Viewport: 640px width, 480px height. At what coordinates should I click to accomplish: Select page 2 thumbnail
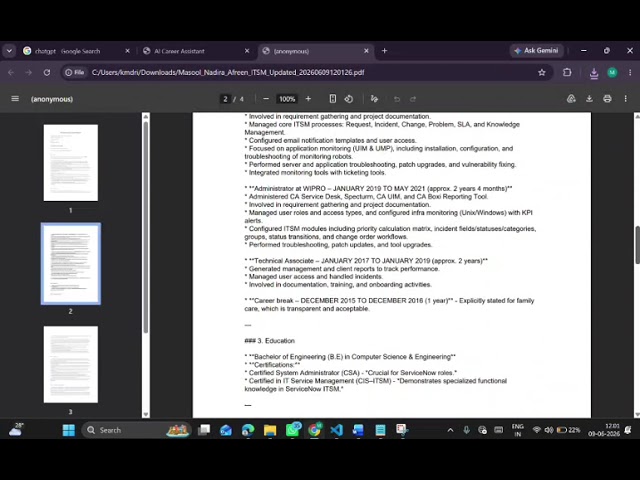tap(71, 264)
